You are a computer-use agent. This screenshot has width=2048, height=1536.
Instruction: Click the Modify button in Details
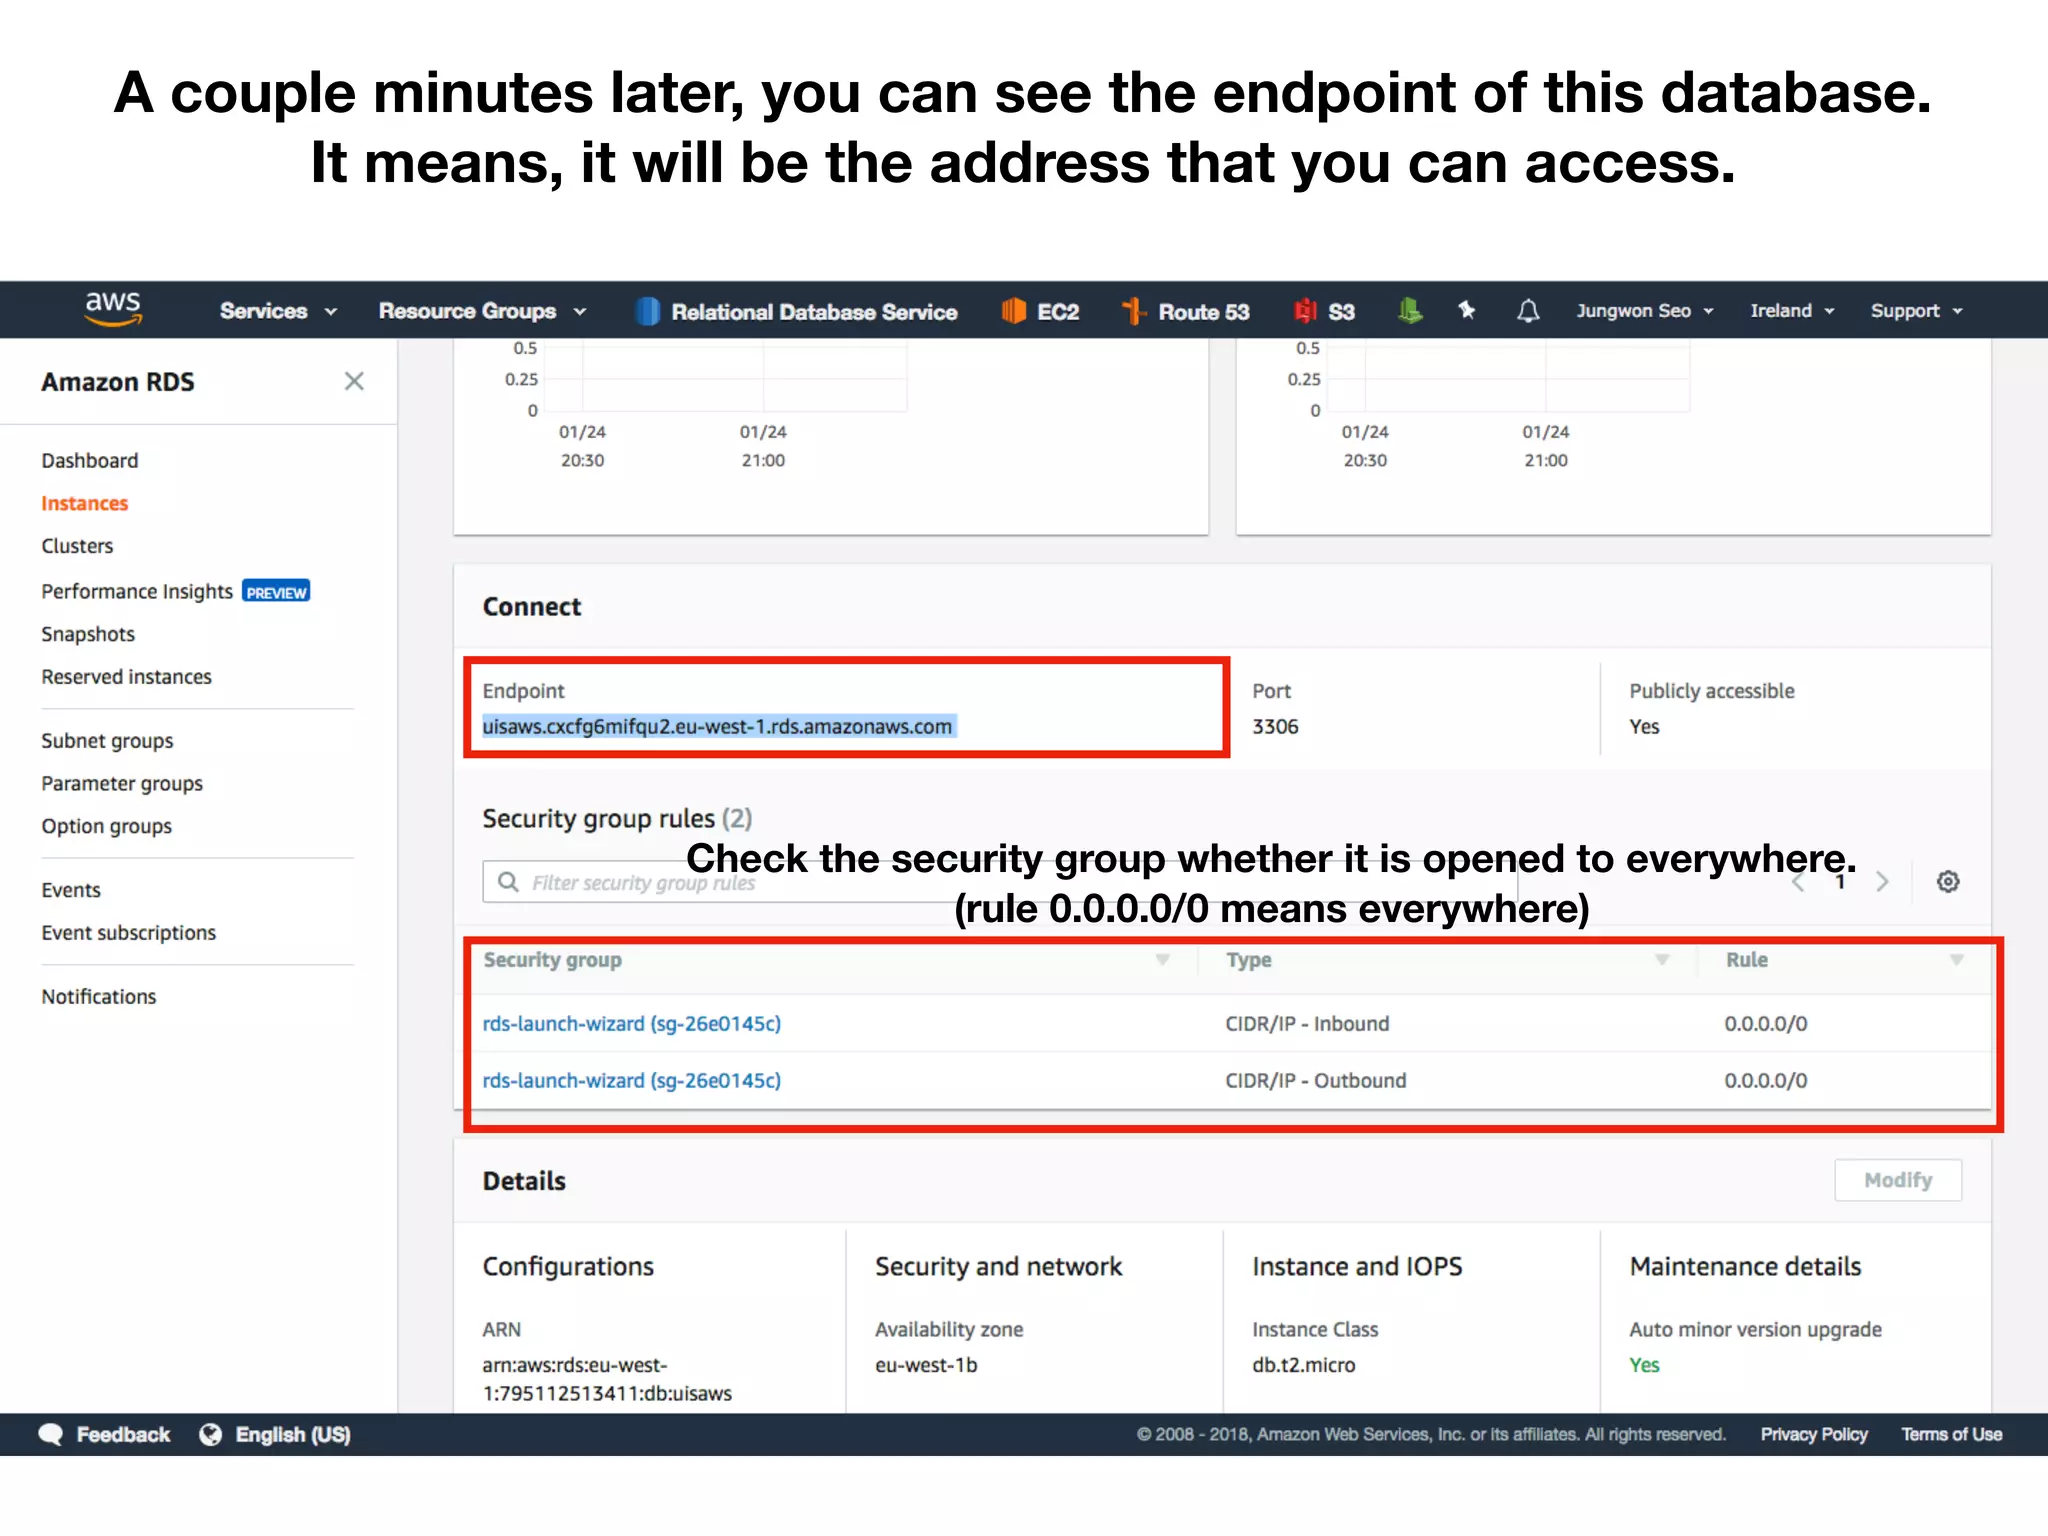pyautogui.click(x=1898, y=1180)
